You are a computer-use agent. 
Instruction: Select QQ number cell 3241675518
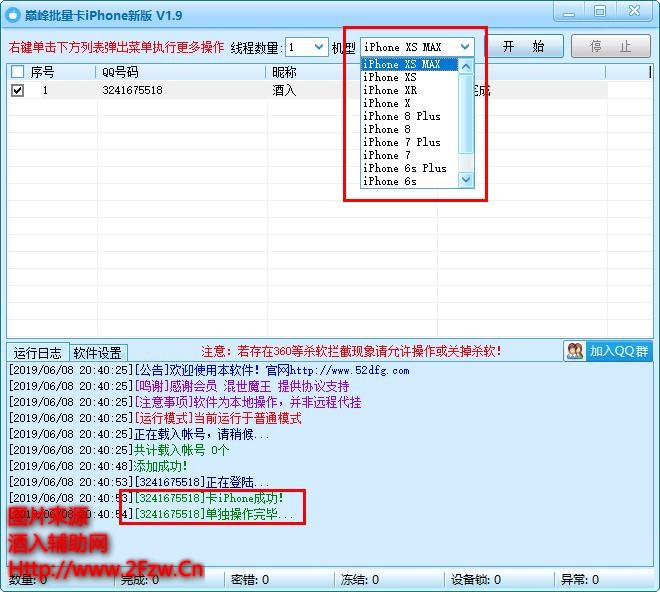pyautogui.click(x=132, y=91)
